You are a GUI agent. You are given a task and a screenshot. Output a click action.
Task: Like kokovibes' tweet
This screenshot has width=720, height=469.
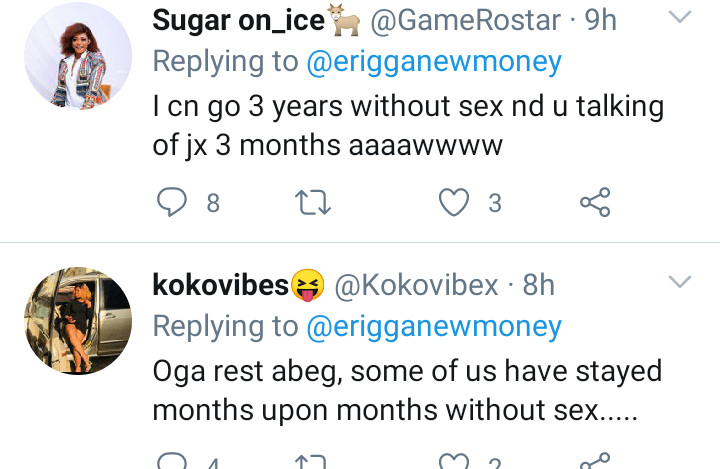point(454,461)
